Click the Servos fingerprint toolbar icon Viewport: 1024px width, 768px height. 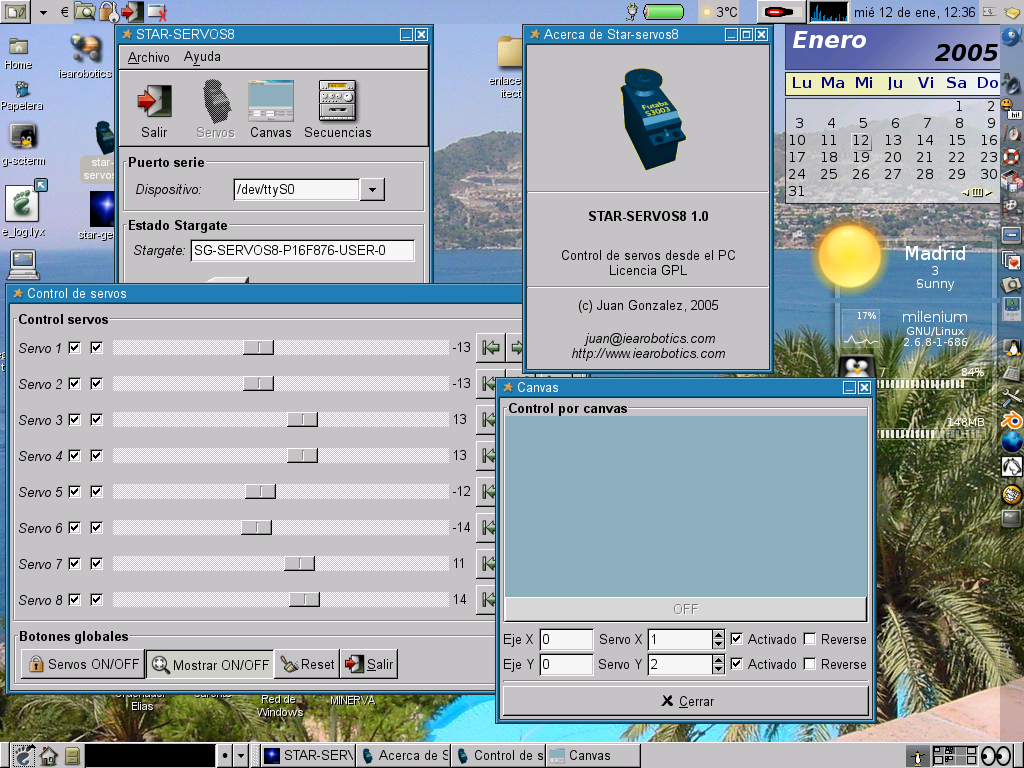215,101
